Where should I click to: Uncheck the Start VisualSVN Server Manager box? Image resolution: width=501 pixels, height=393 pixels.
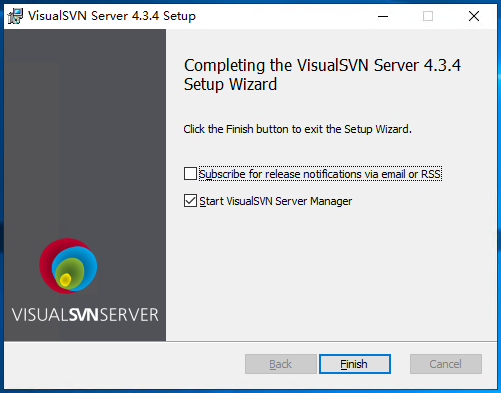[190, 201]
